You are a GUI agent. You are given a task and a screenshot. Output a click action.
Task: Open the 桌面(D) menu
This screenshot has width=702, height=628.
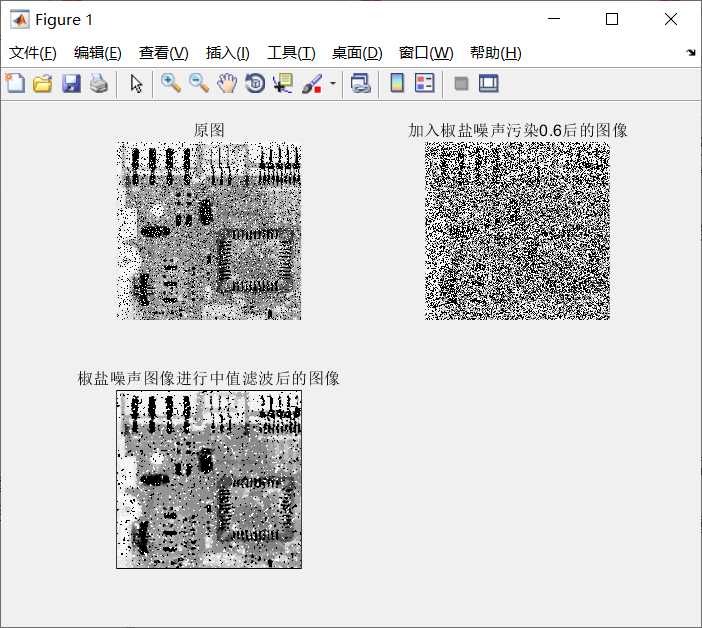click(x=357, y=53)
